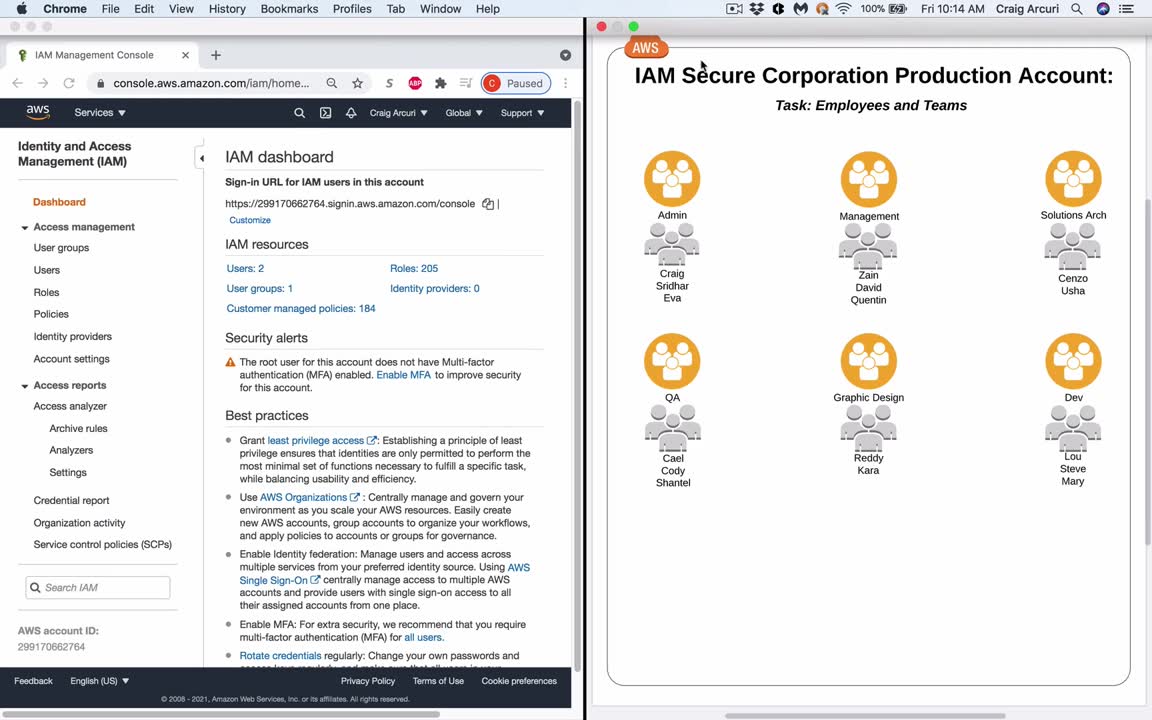Screen dimensions: 1152x720
Task: Click the Users: 2 link
Action: (245, 268)
